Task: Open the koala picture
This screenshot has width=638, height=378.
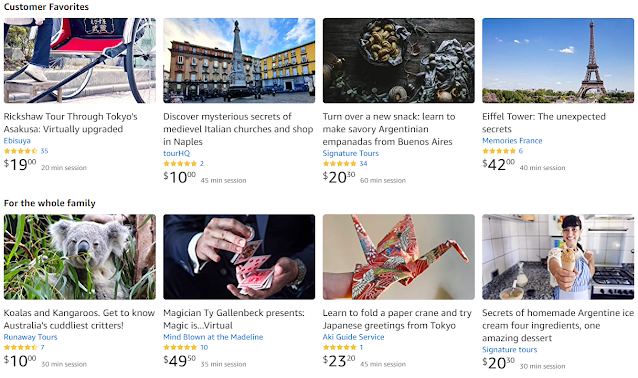Action: click(80, 257)
